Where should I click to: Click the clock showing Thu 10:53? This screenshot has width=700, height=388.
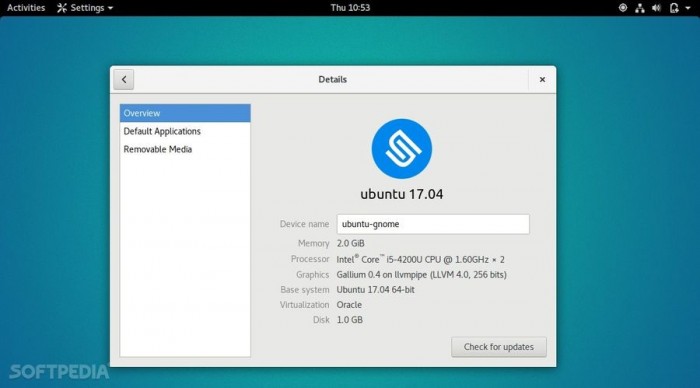350,8
